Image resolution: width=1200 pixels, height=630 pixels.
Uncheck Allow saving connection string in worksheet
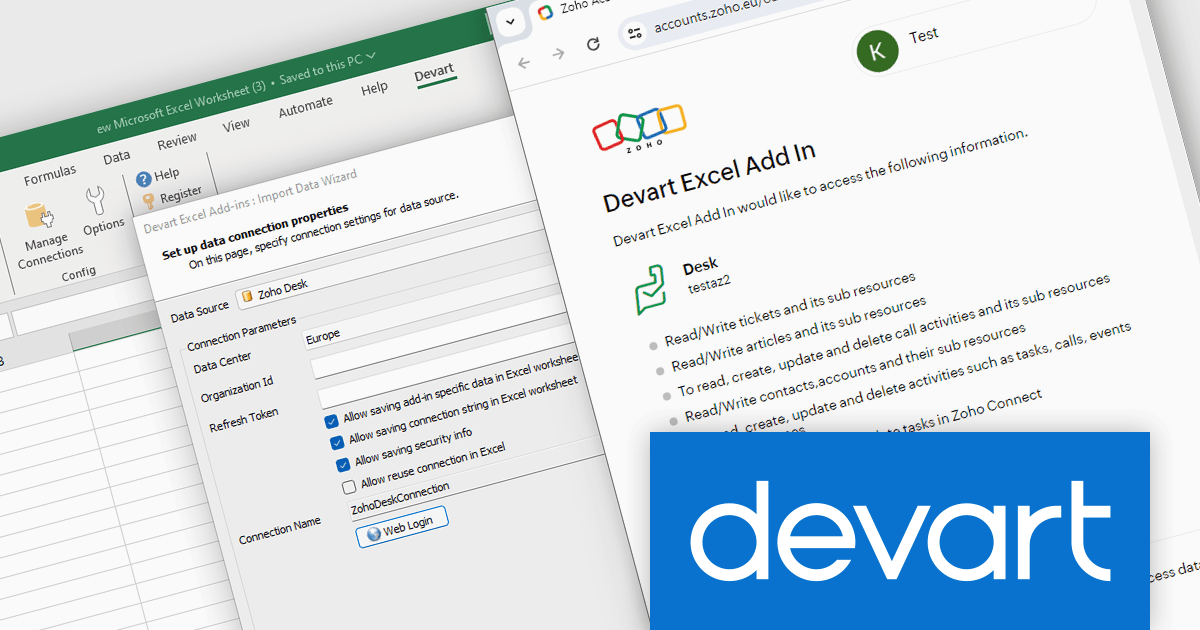pyautogui.click(x=336, y=442)
